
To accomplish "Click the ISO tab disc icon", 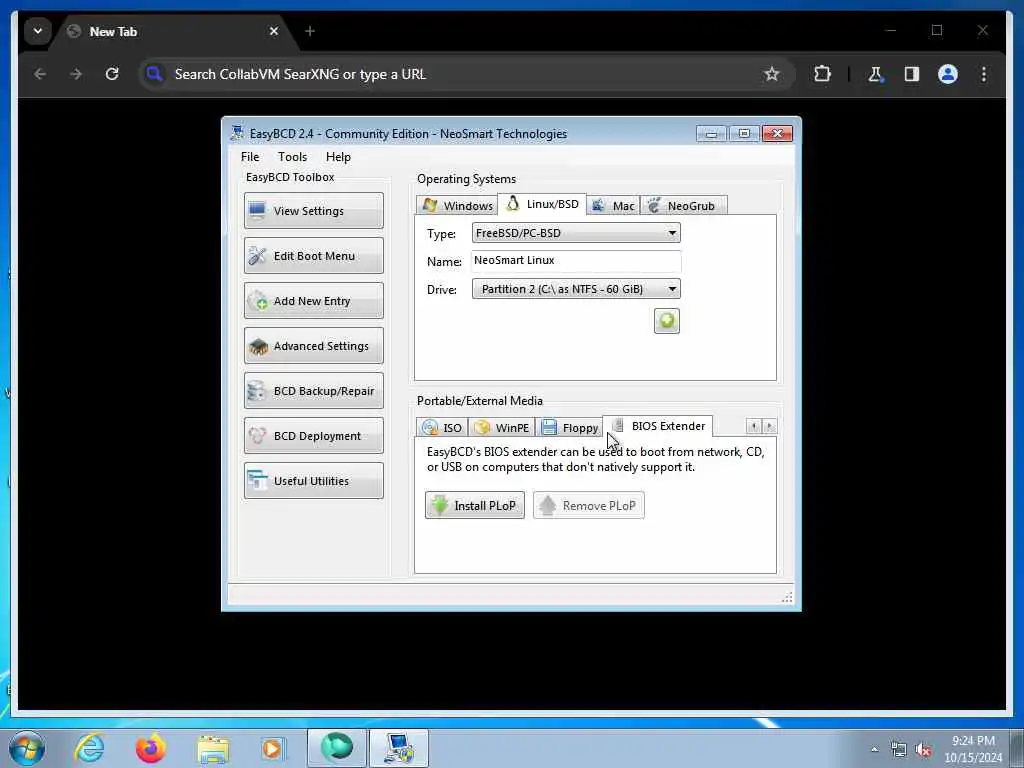I will pyautogui.click(x=430, y=427).
